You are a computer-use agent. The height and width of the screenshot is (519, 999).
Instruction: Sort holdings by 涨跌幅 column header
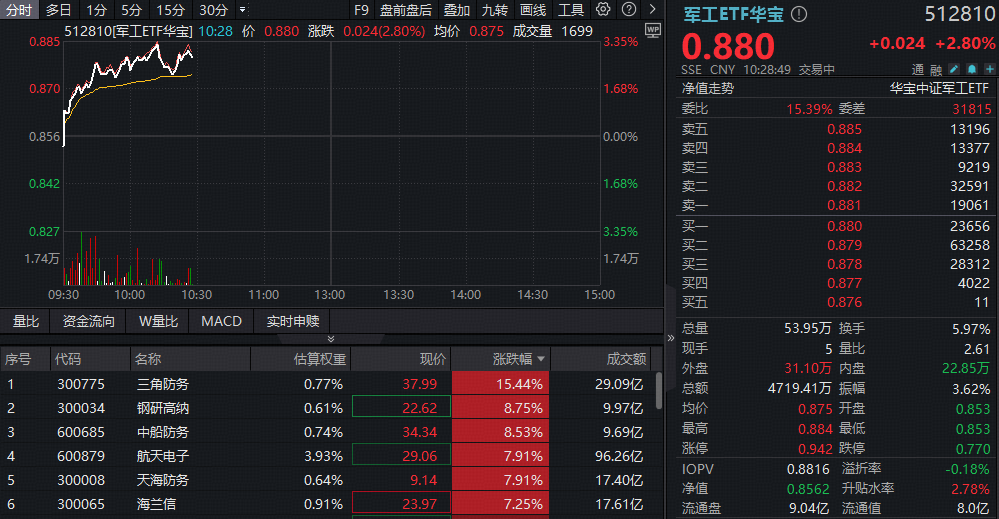[517, 359]
